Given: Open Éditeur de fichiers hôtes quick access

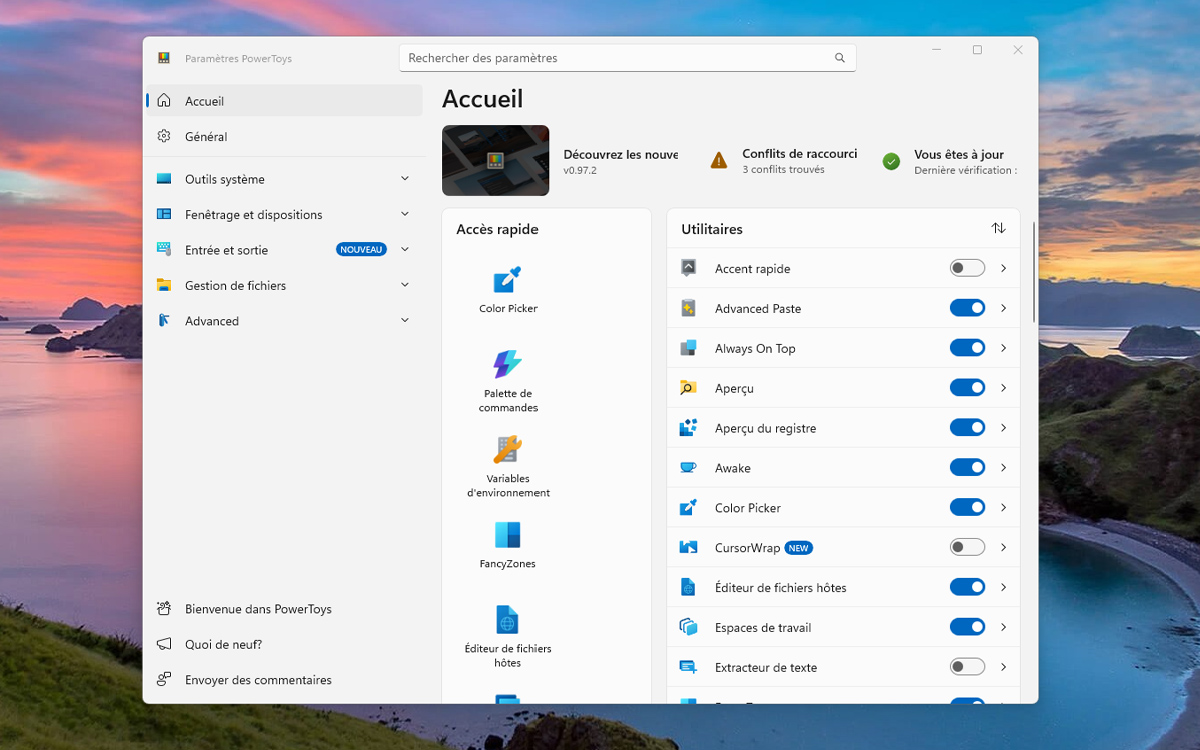Looking at the screenshot, I should click(x=508, y=620).
